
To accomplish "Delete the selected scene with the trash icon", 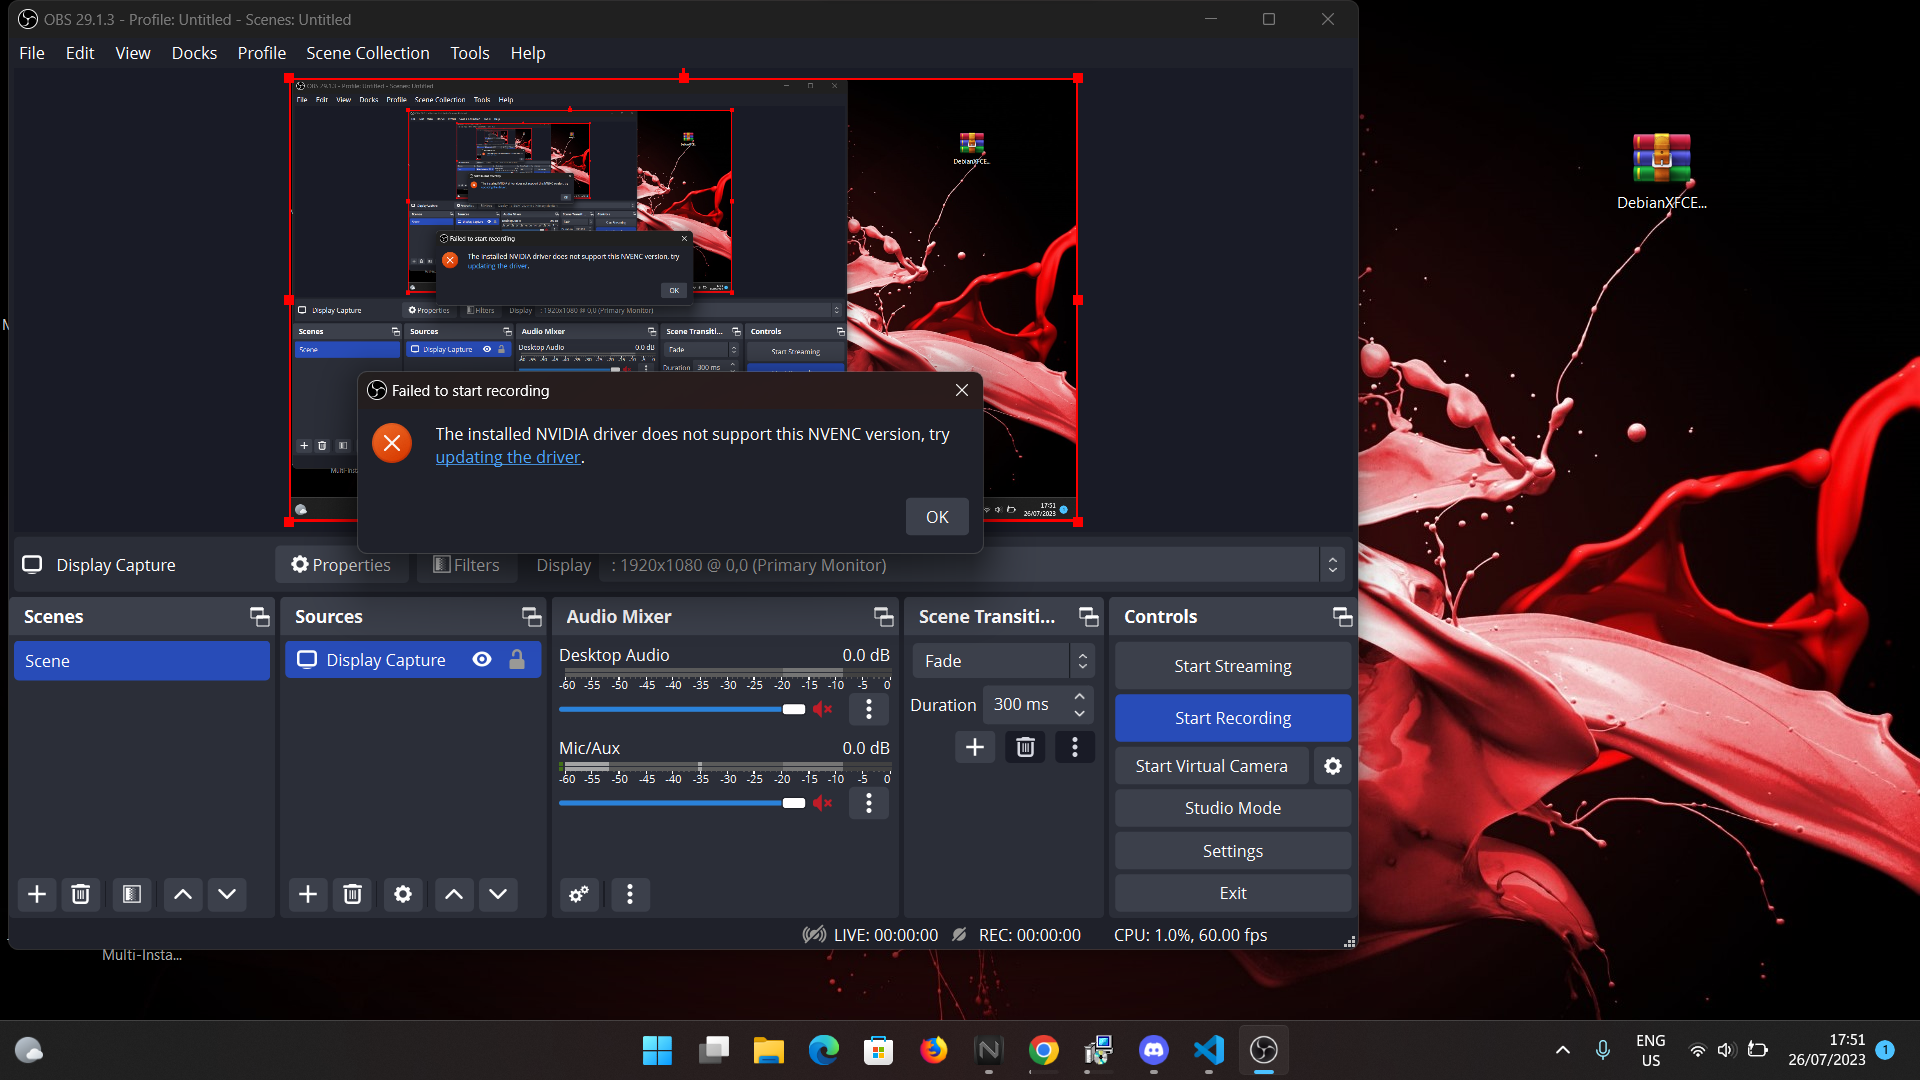I will pyautogui.click(x=80, y=894).
